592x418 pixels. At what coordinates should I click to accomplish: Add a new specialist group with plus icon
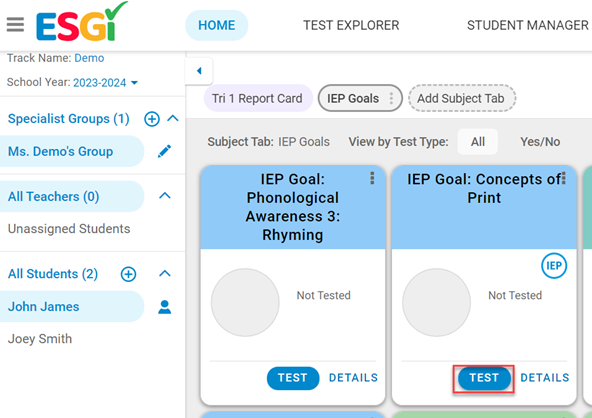[x=152, y=119]
